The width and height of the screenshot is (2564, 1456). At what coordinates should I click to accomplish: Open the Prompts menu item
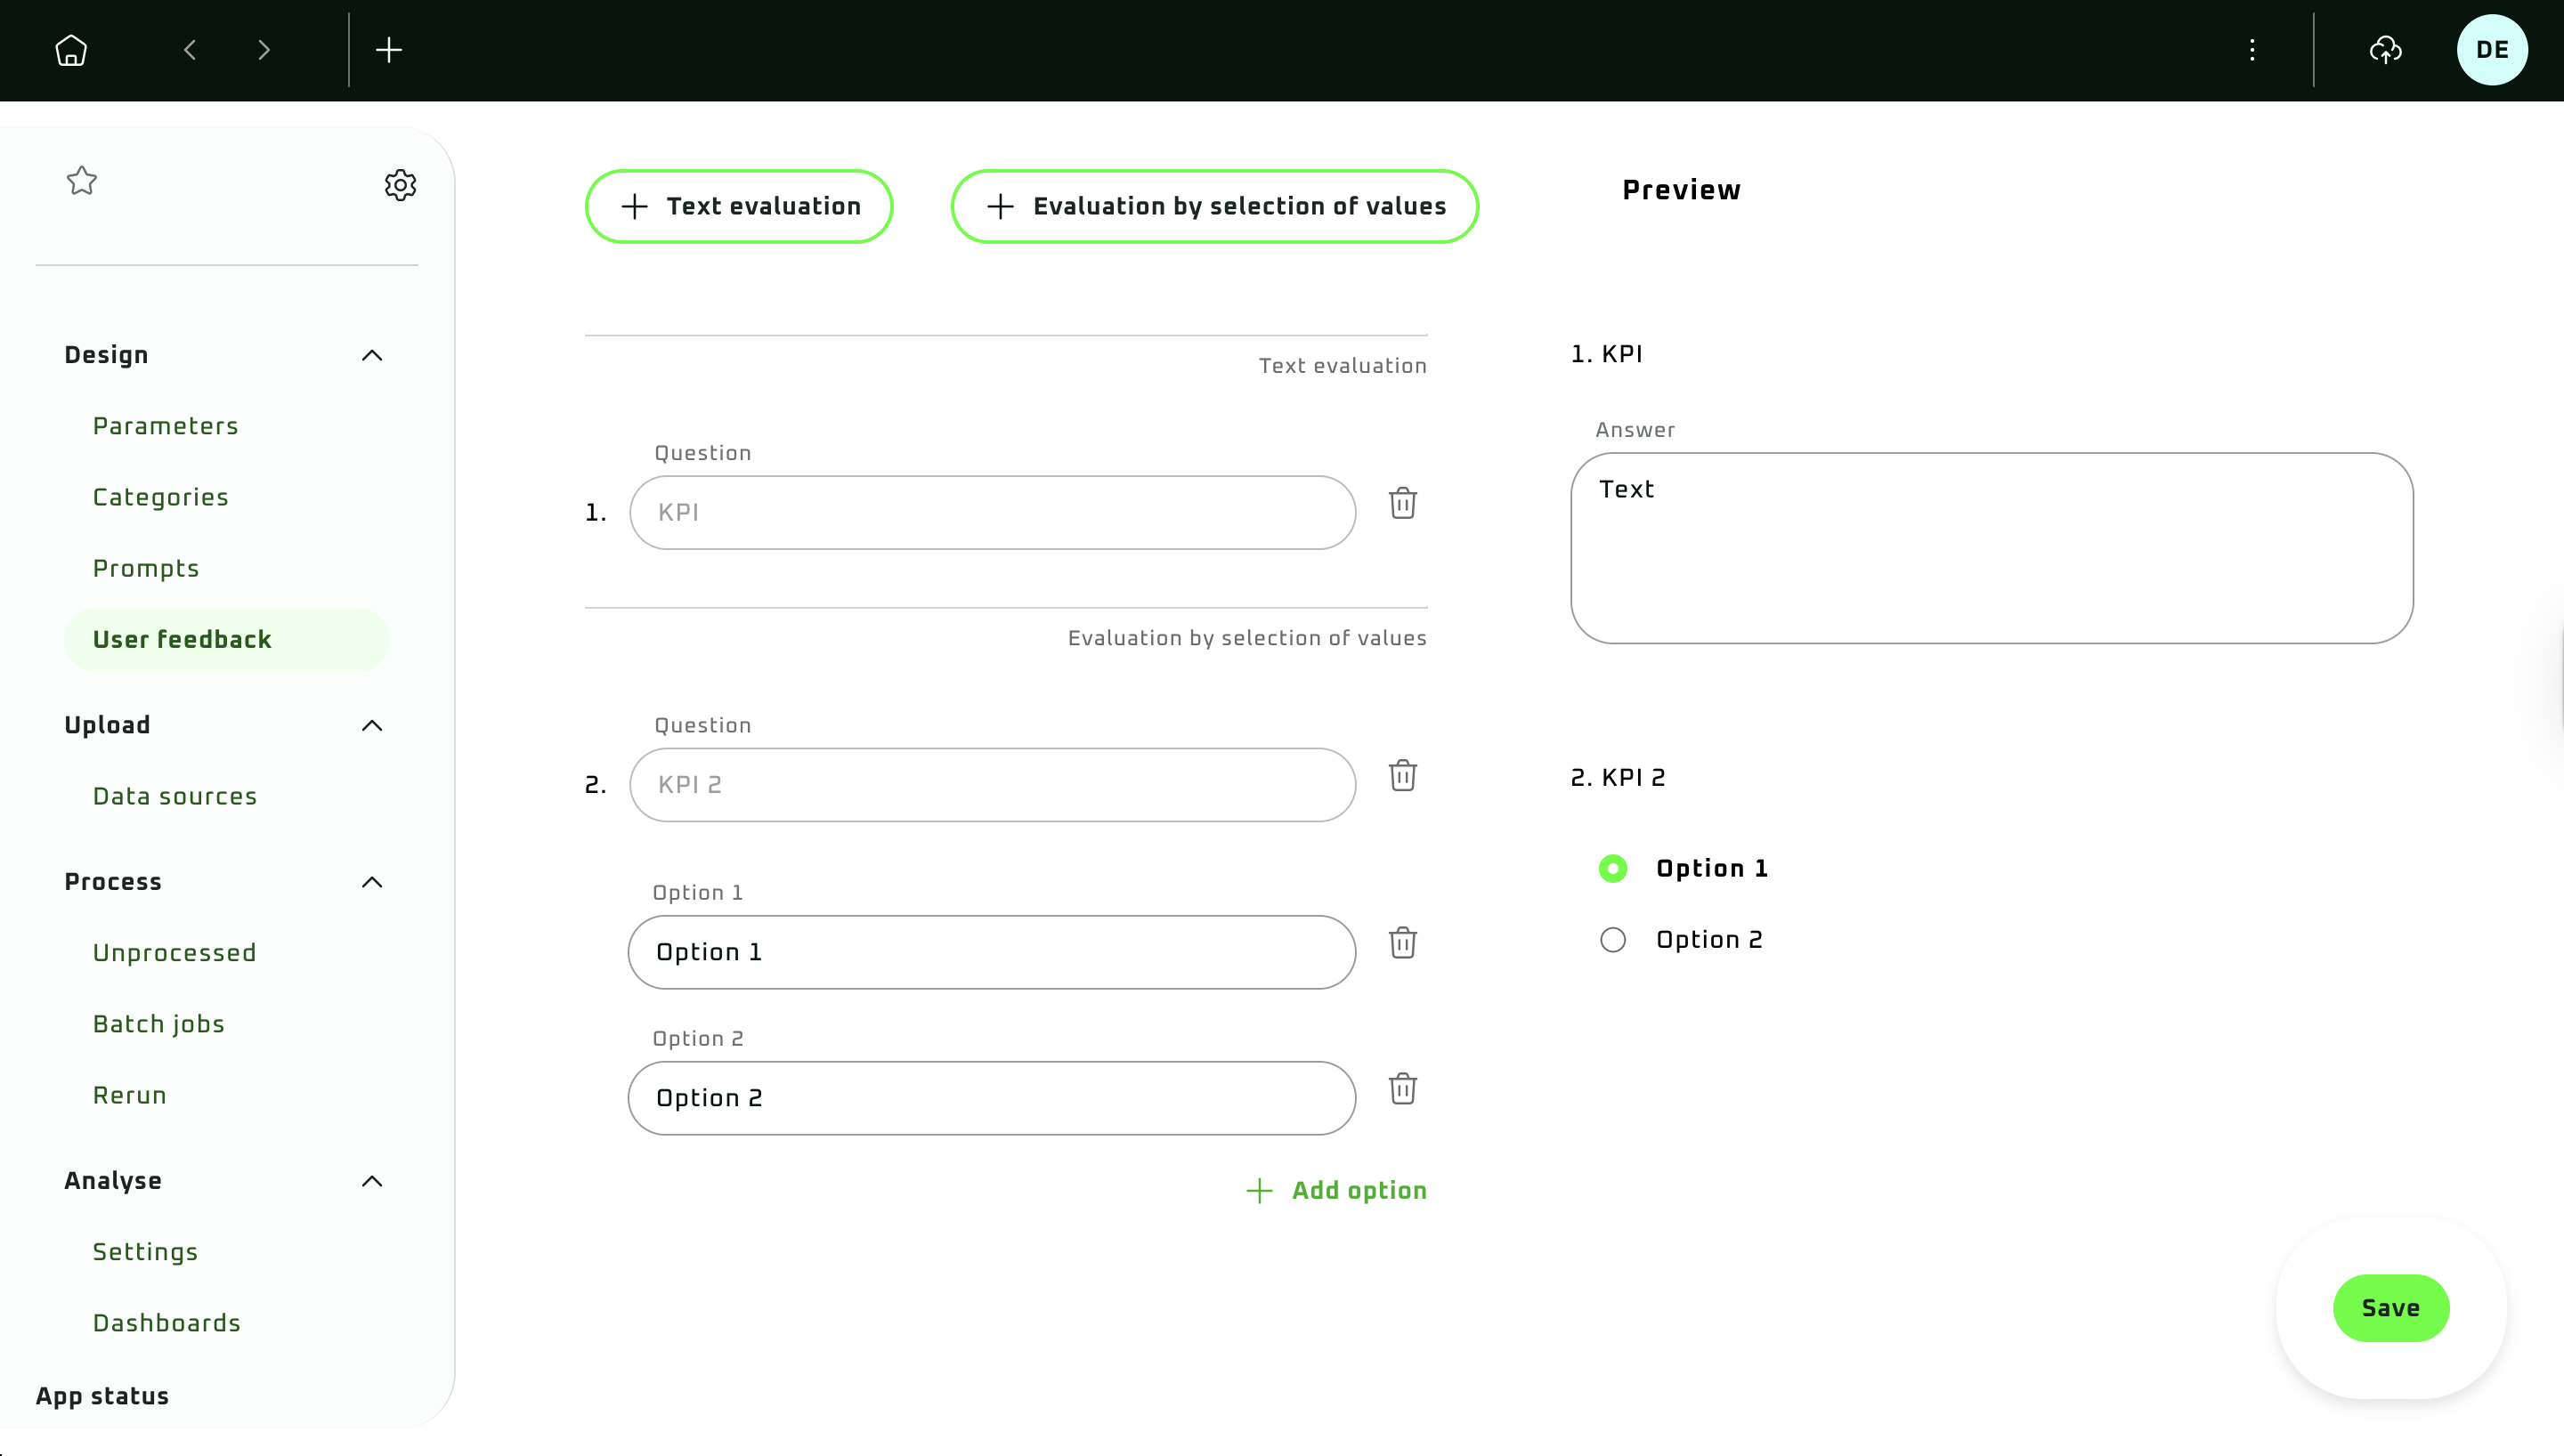coord(146,568)
